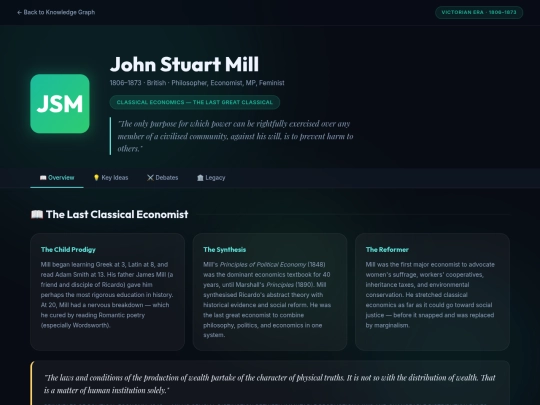Click the JSM avatar tile
The image size is (540, 405).
[60, 104]
